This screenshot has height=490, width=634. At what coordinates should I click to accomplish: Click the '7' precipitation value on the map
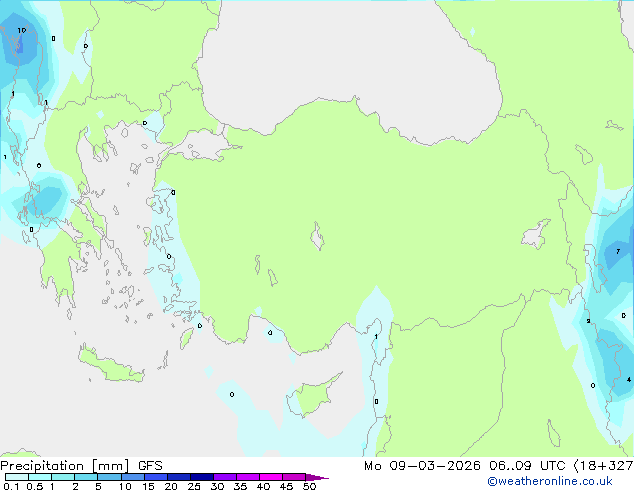click(x=618, y=251)
